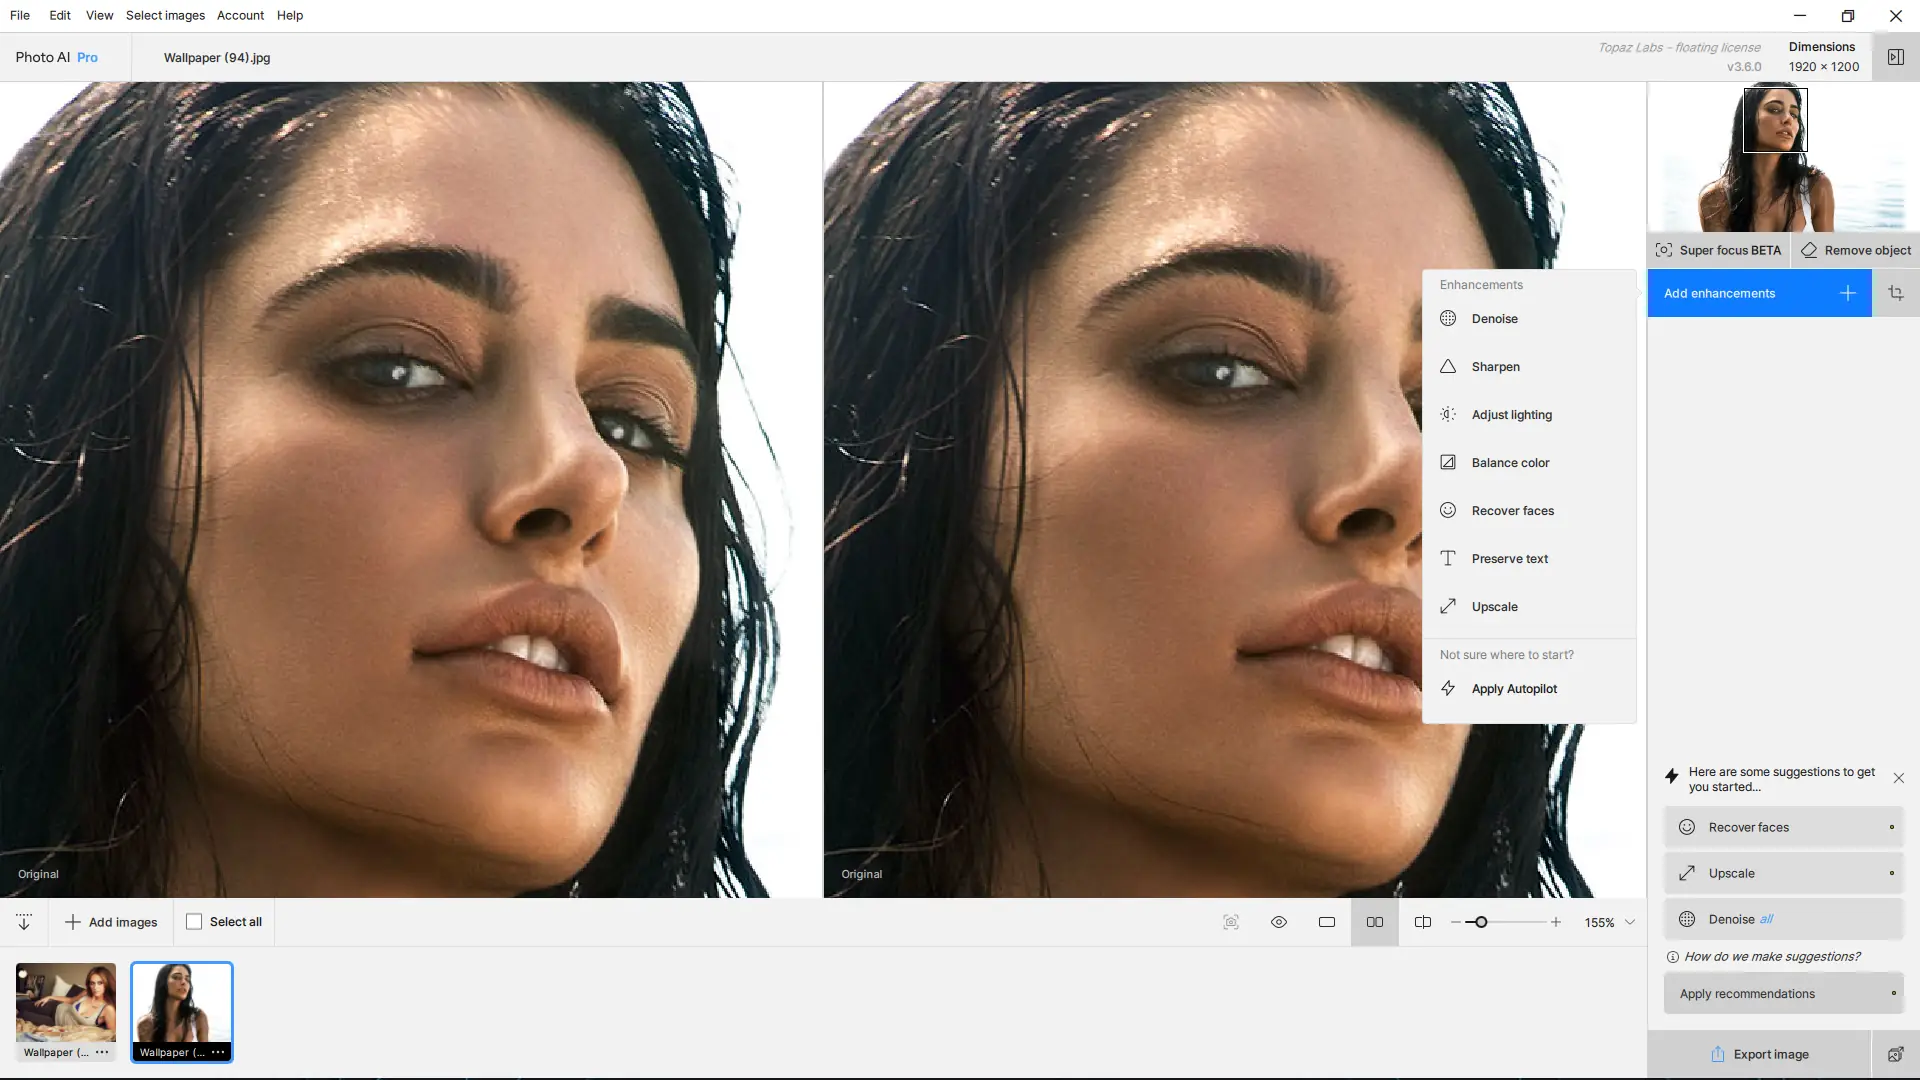Select the side-by-side view icon
This screenshot has height=1080, width=1920.
1375,922
